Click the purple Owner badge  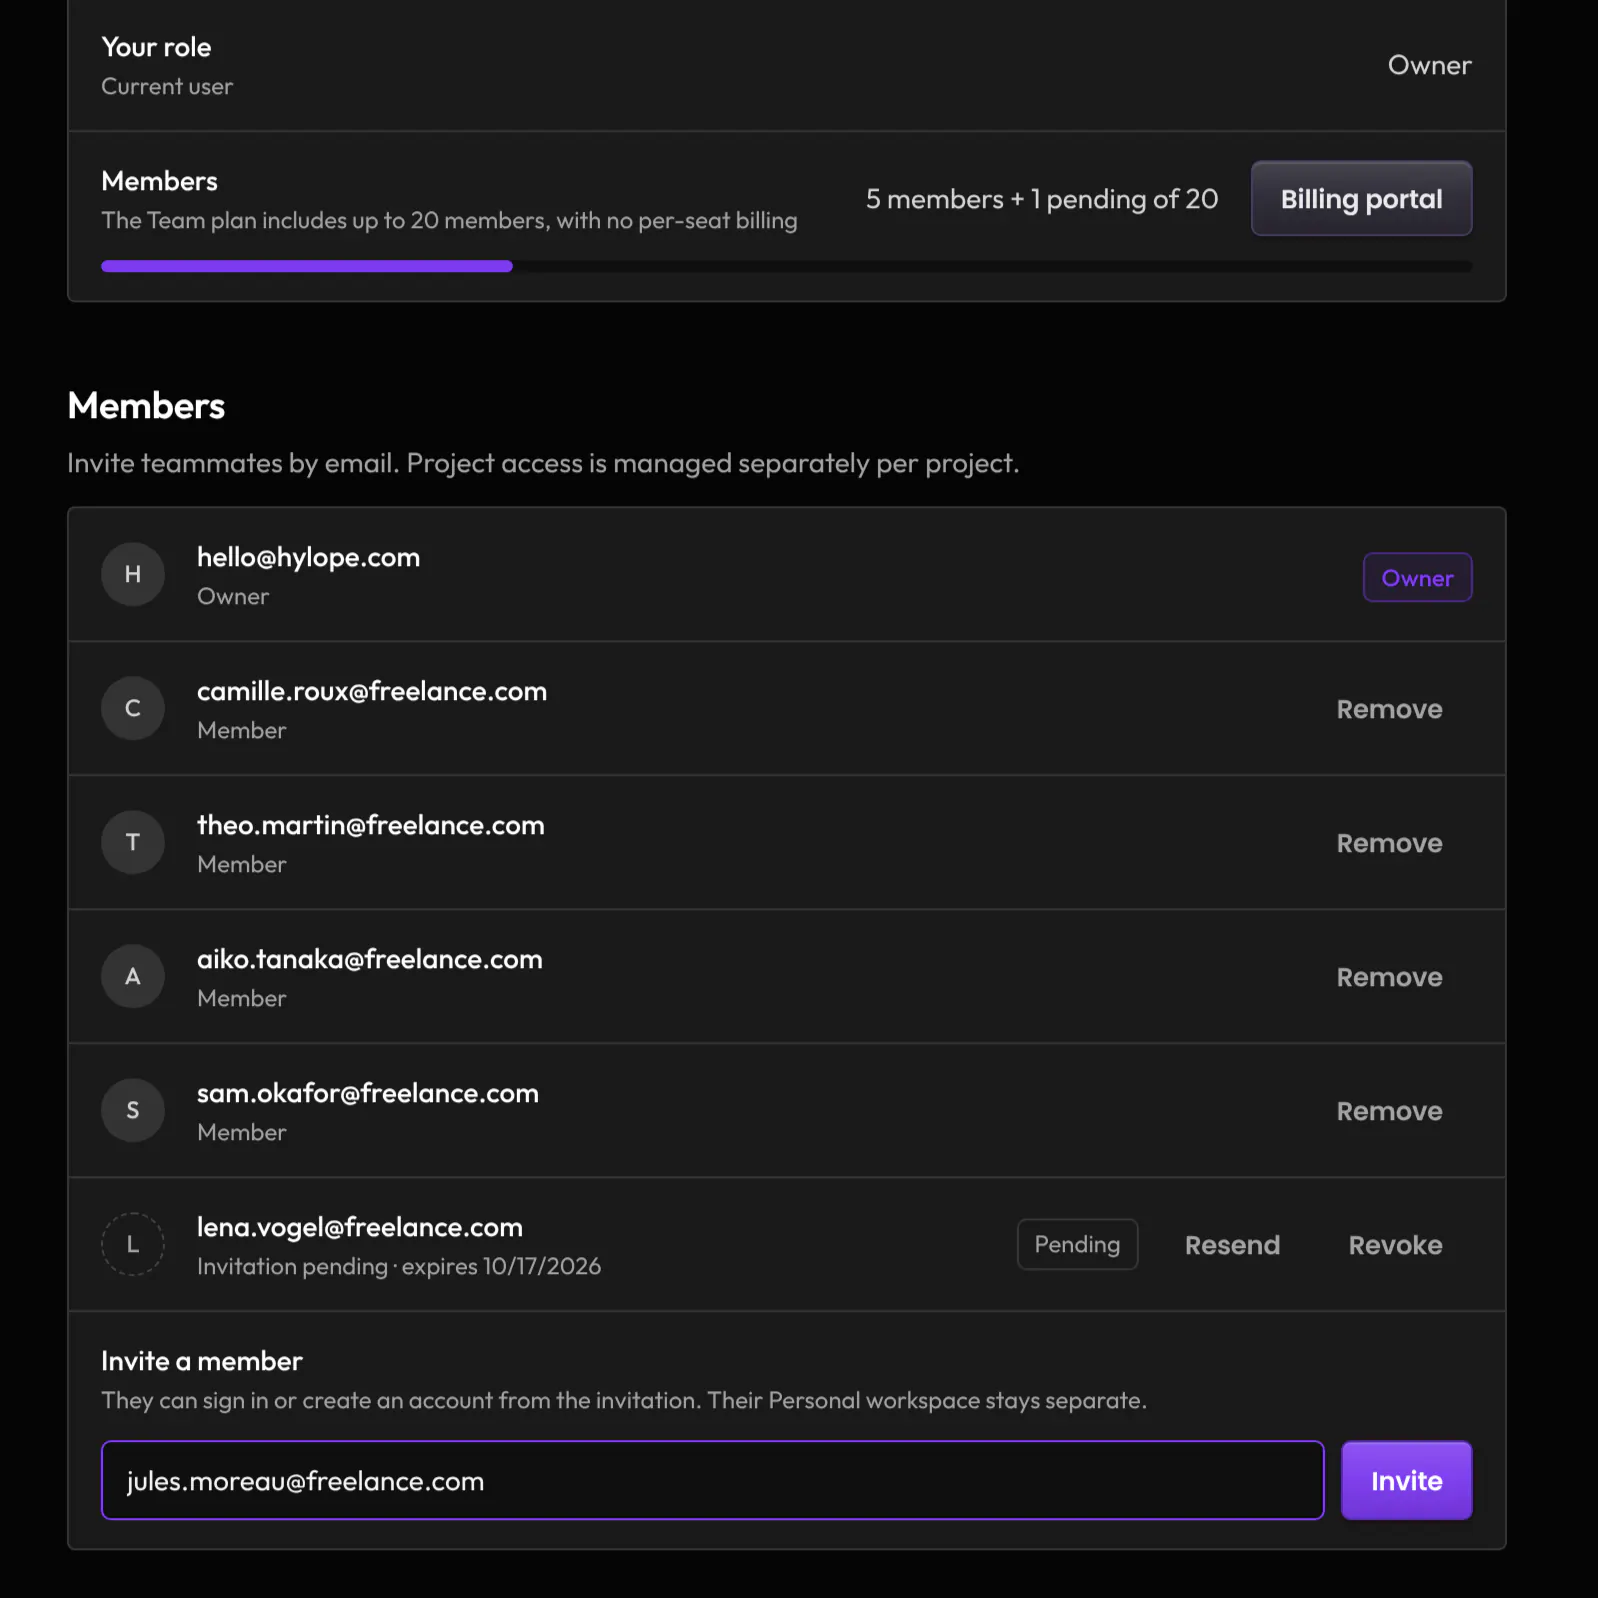tap(1417, 577)
